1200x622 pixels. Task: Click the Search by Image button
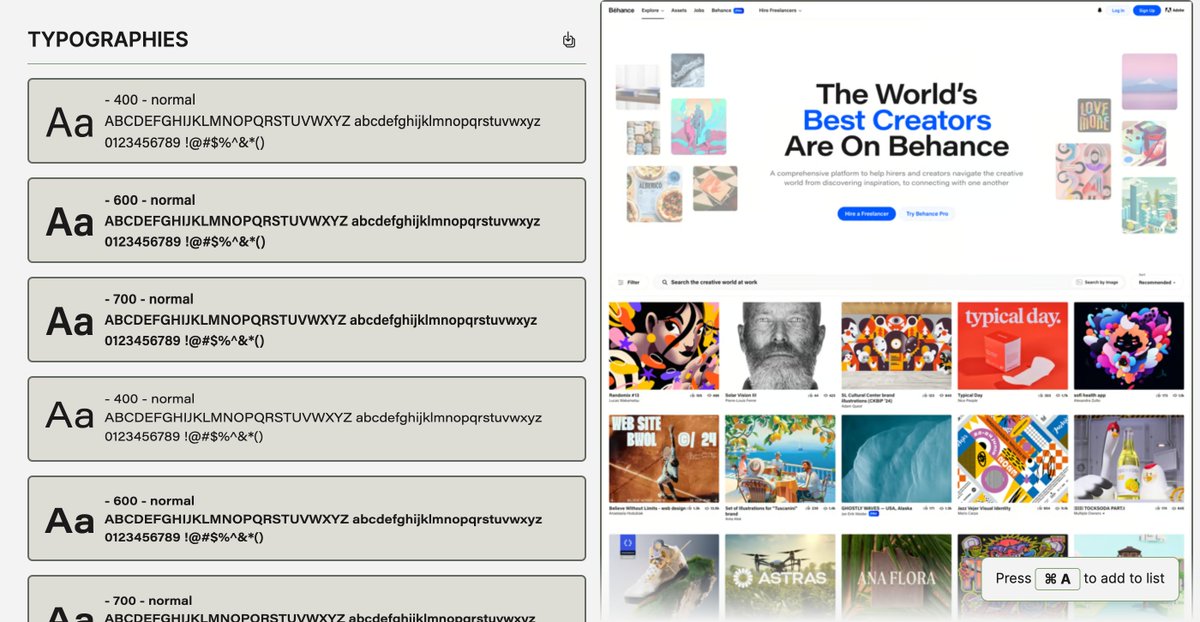pos(1097,283)
